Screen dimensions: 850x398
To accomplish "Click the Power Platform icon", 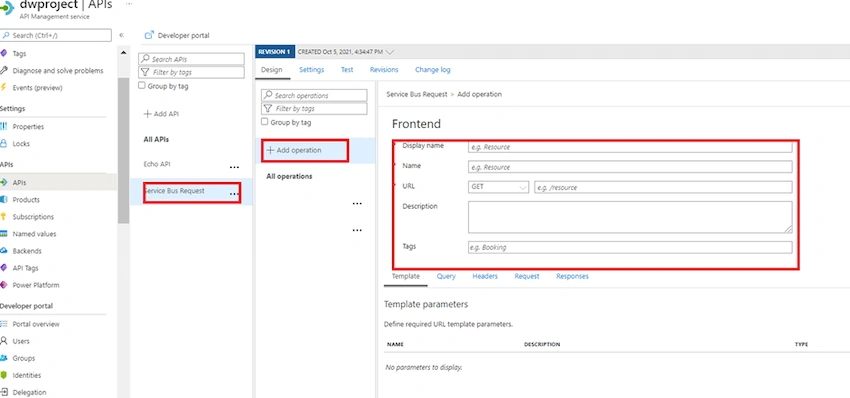I will [4, 285].
